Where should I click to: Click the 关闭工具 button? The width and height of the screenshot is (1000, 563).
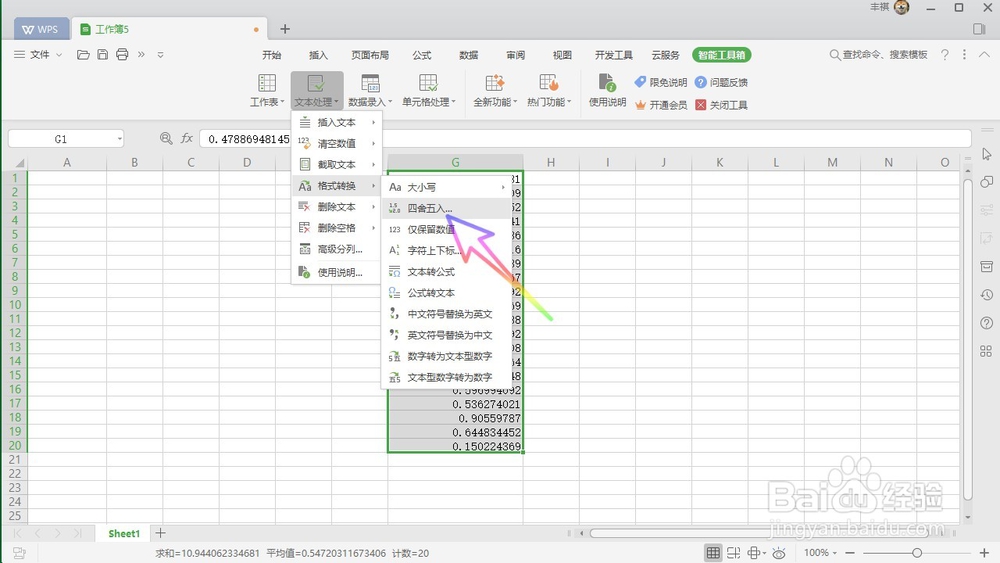721,105
